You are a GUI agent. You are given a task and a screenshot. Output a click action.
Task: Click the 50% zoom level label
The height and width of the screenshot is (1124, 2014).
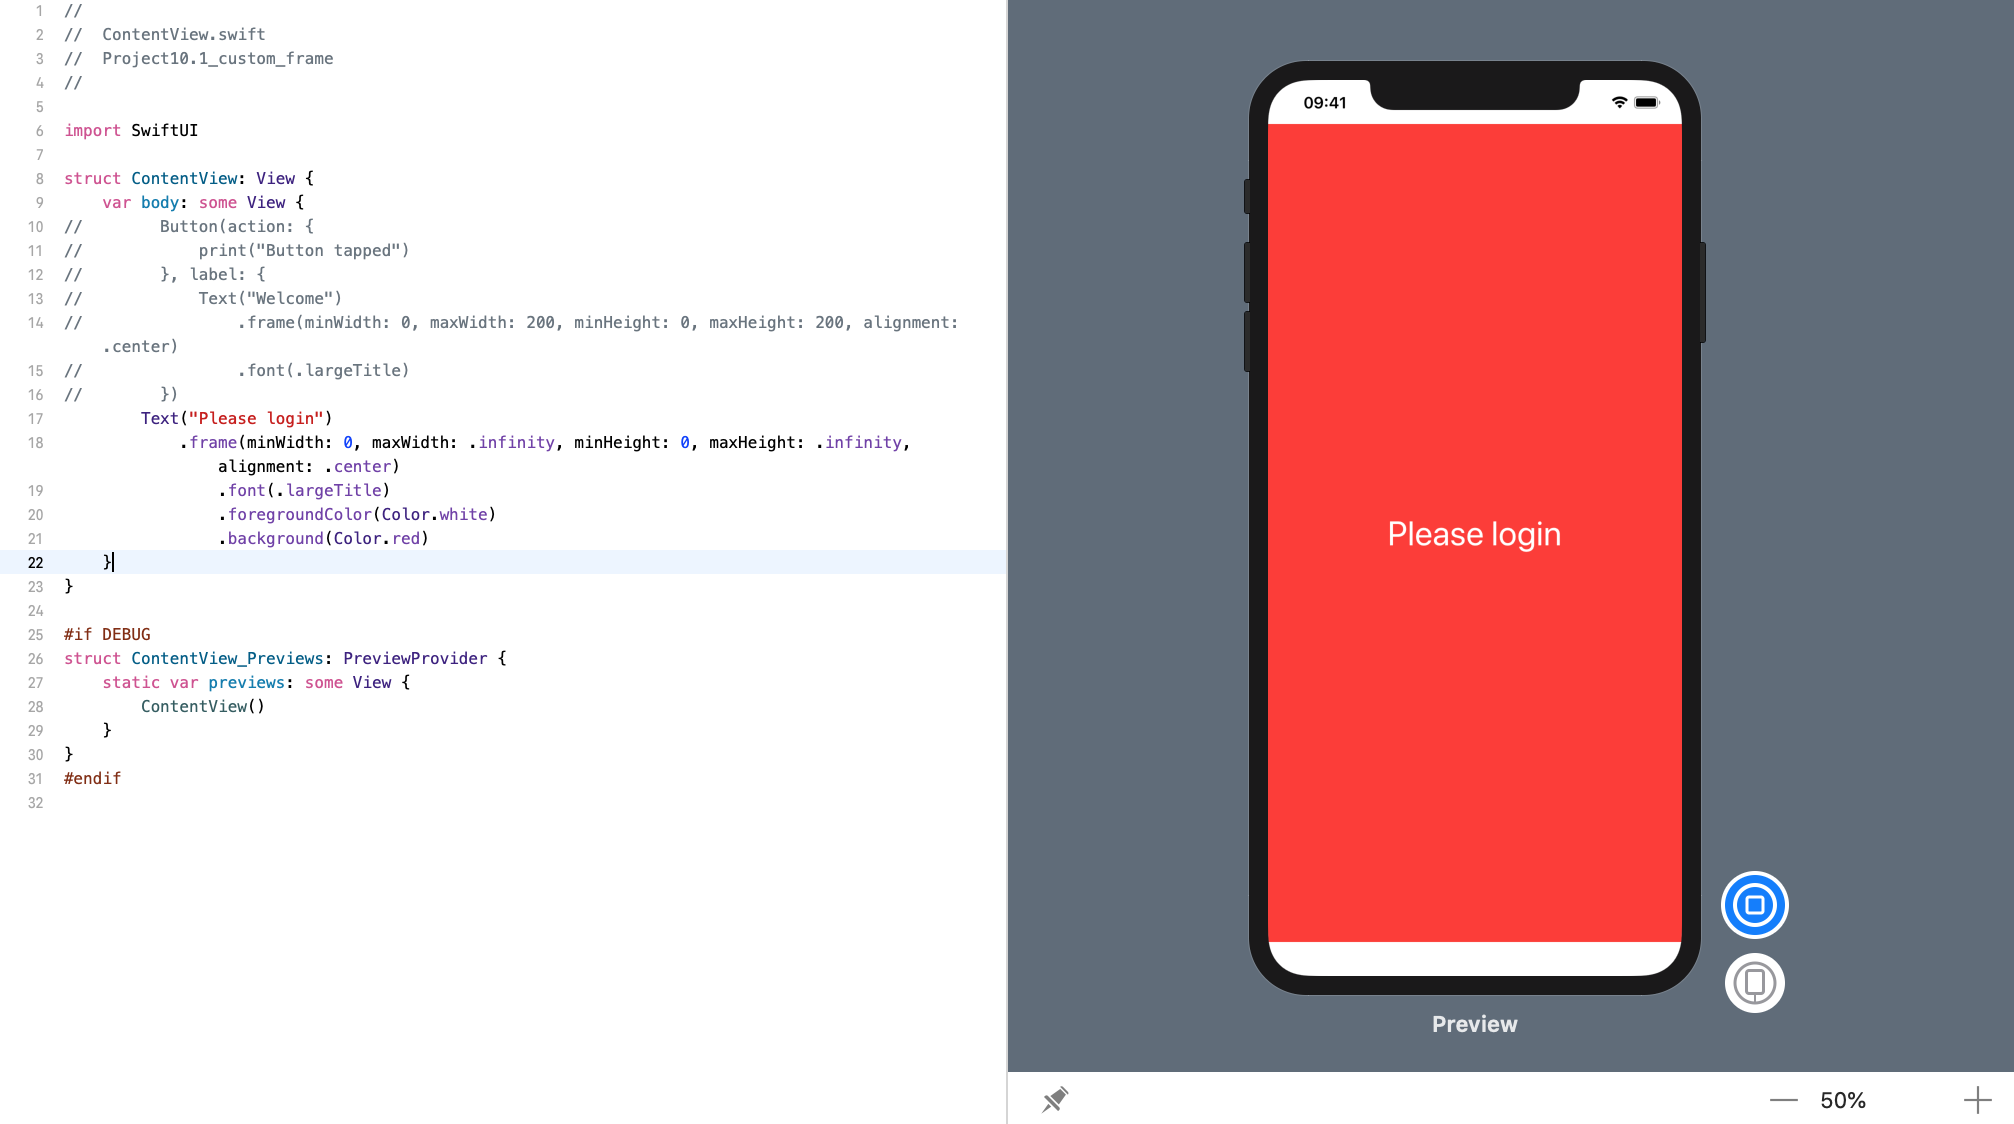coord(1842,1100)
